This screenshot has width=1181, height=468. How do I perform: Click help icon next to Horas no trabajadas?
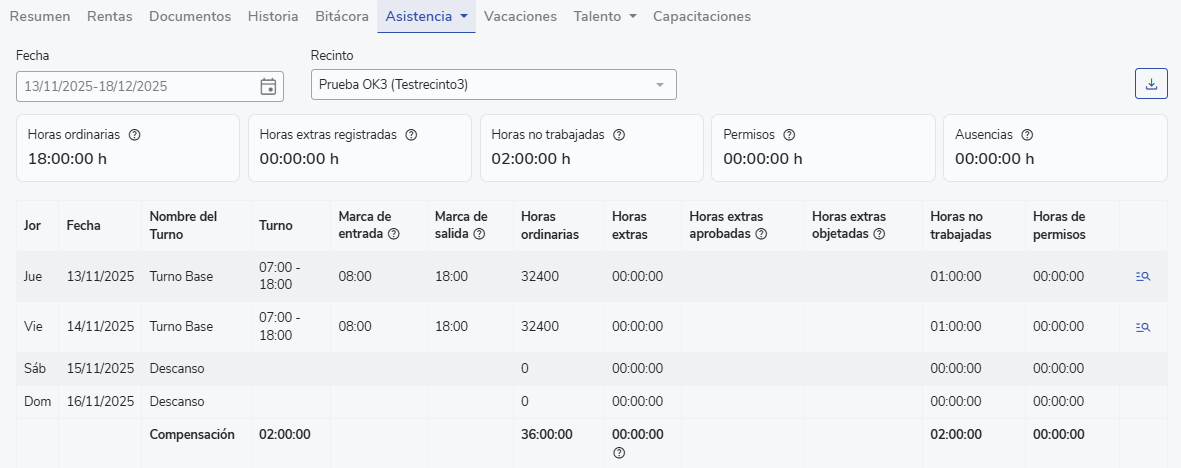tap(619, 135)
